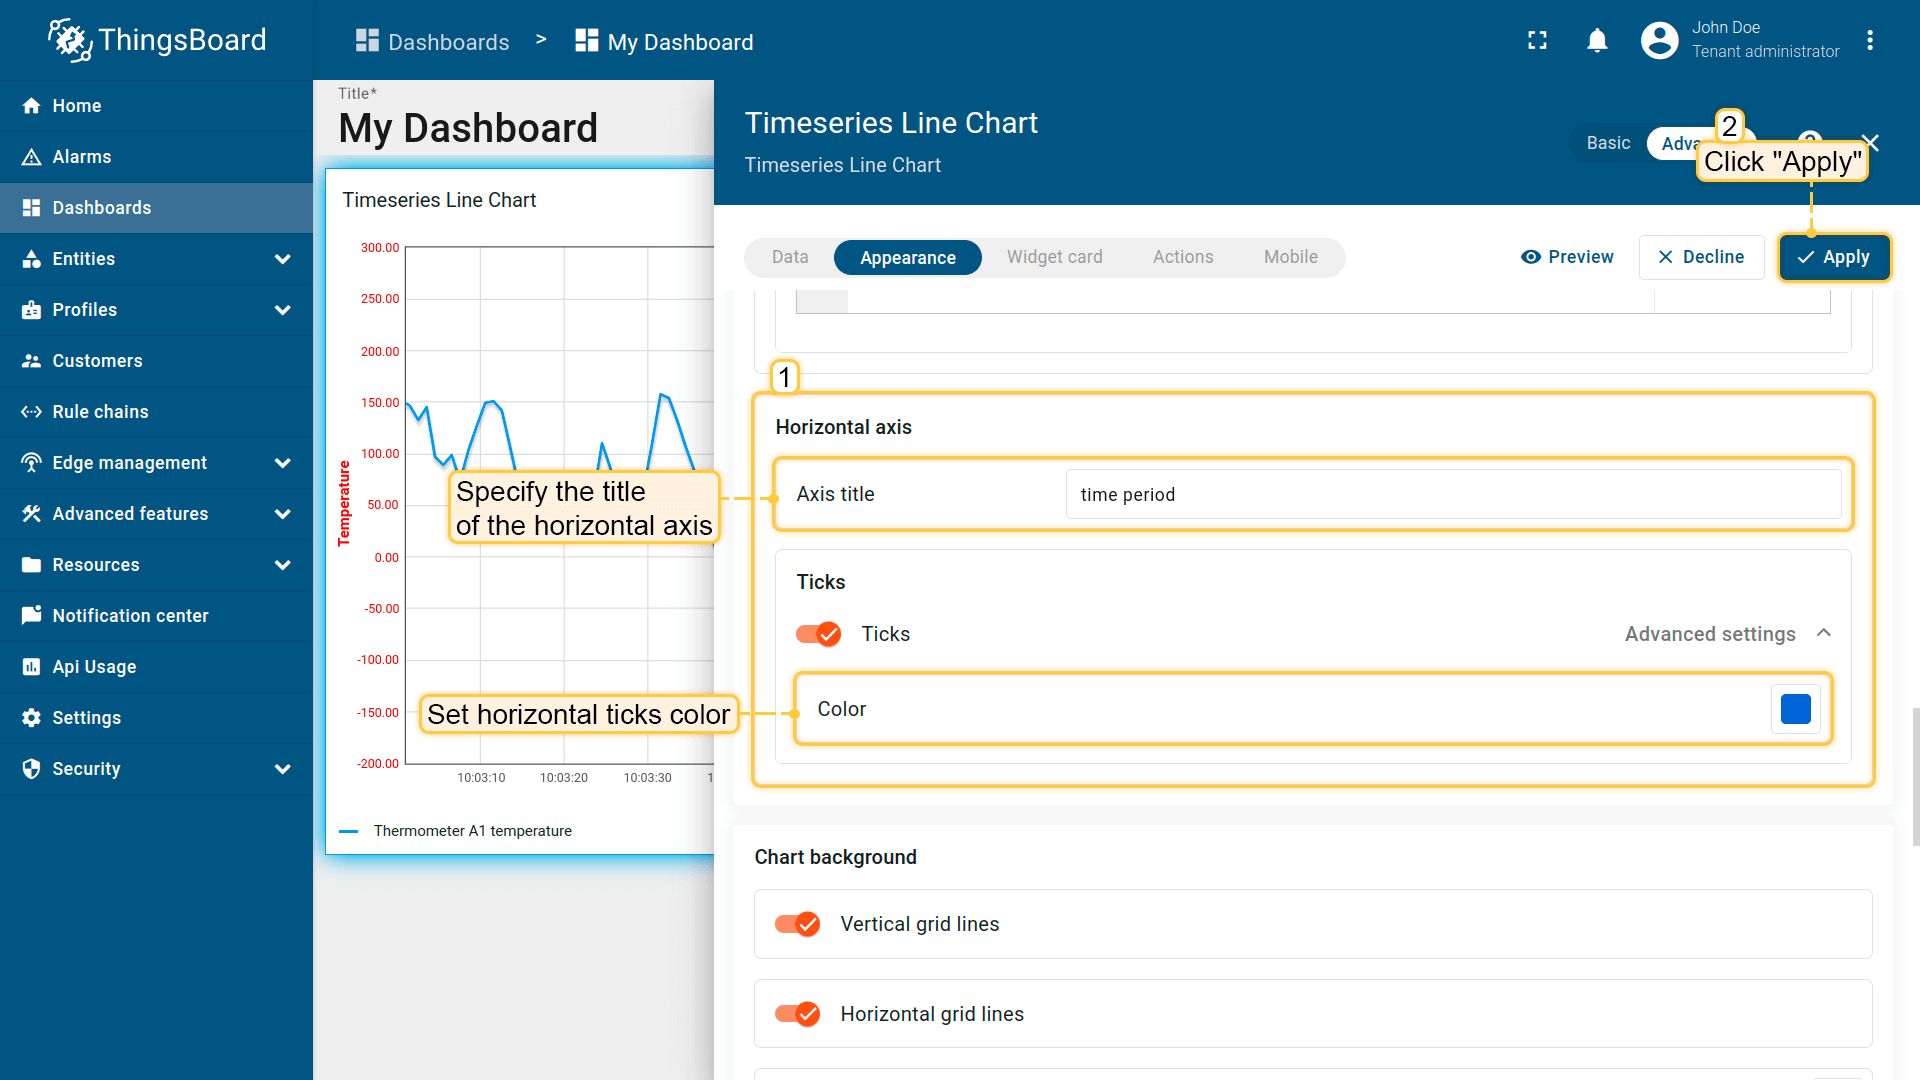The height and width of the screenshot is (1080, 1920).
Task: Switch to the Widget card tab
Action: 1054,257
